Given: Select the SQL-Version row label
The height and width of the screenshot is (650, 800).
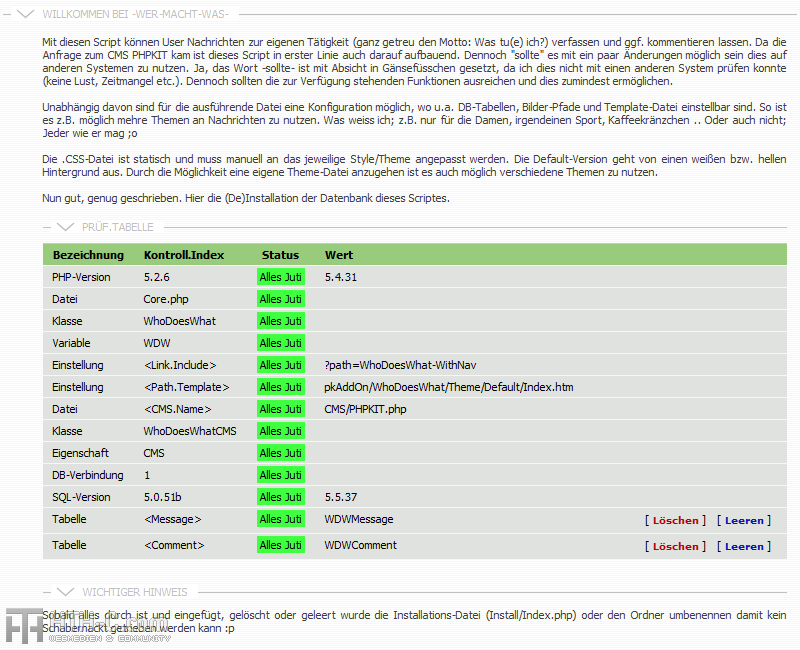Looking at the screenshot, I should pyautogui.click(x=81, y=496).
